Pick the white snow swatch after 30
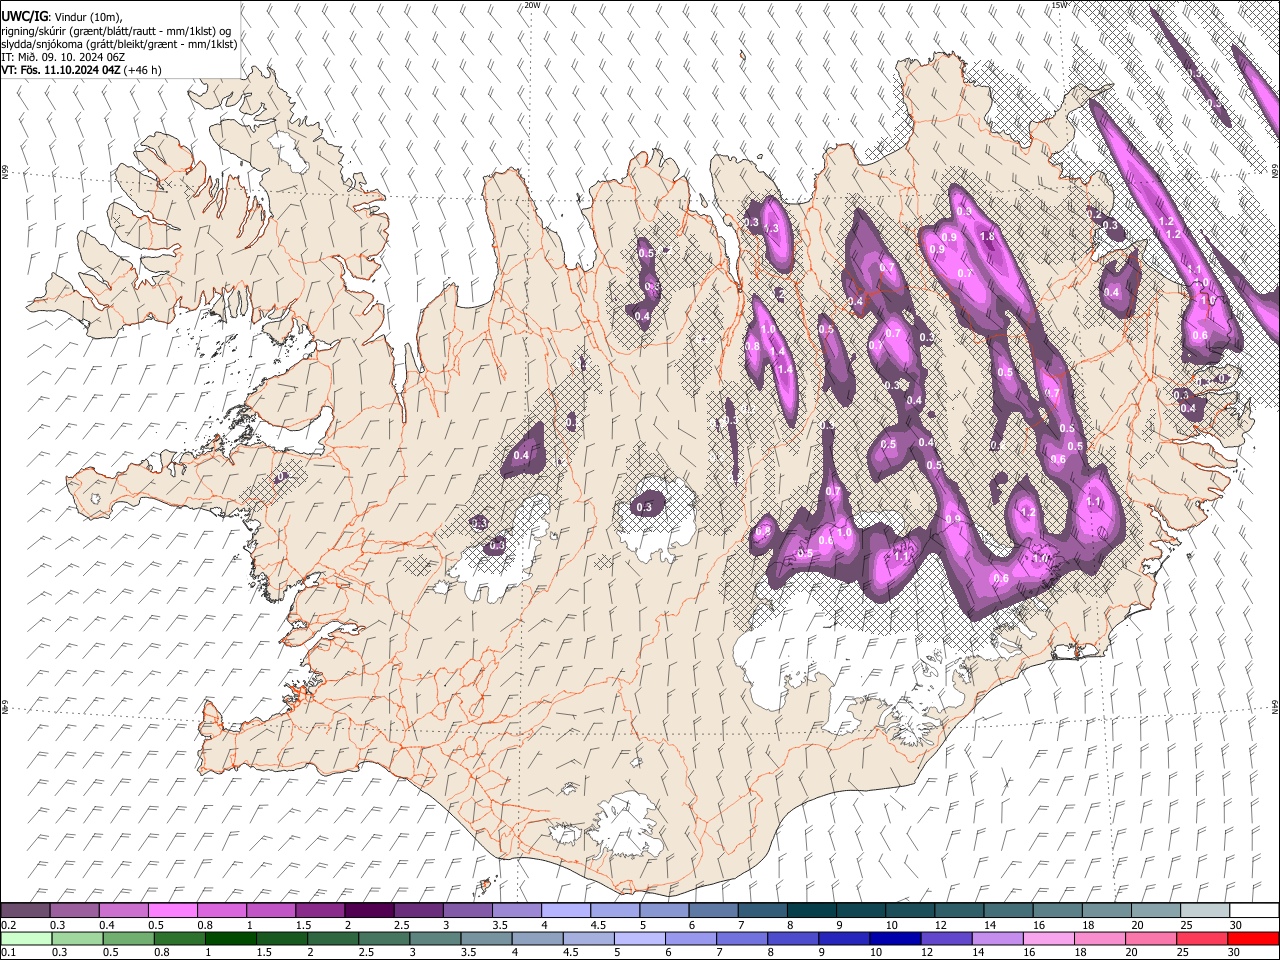 coord(1253,911)
